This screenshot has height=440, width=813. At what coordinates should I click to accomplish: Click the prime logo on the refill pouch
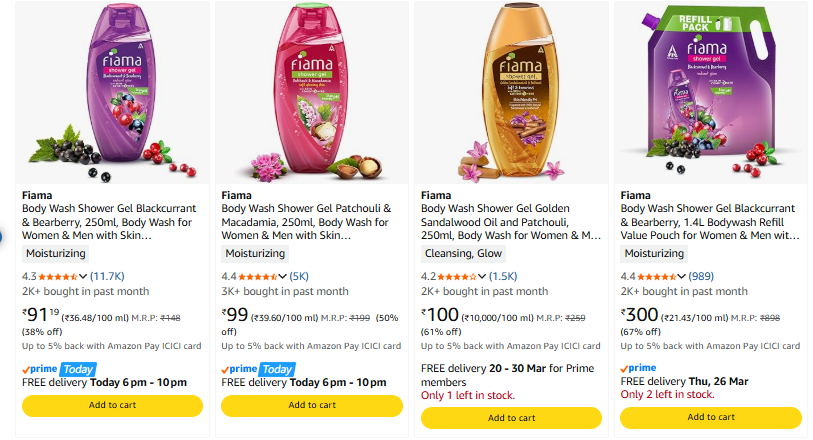[x=639, y=368]
